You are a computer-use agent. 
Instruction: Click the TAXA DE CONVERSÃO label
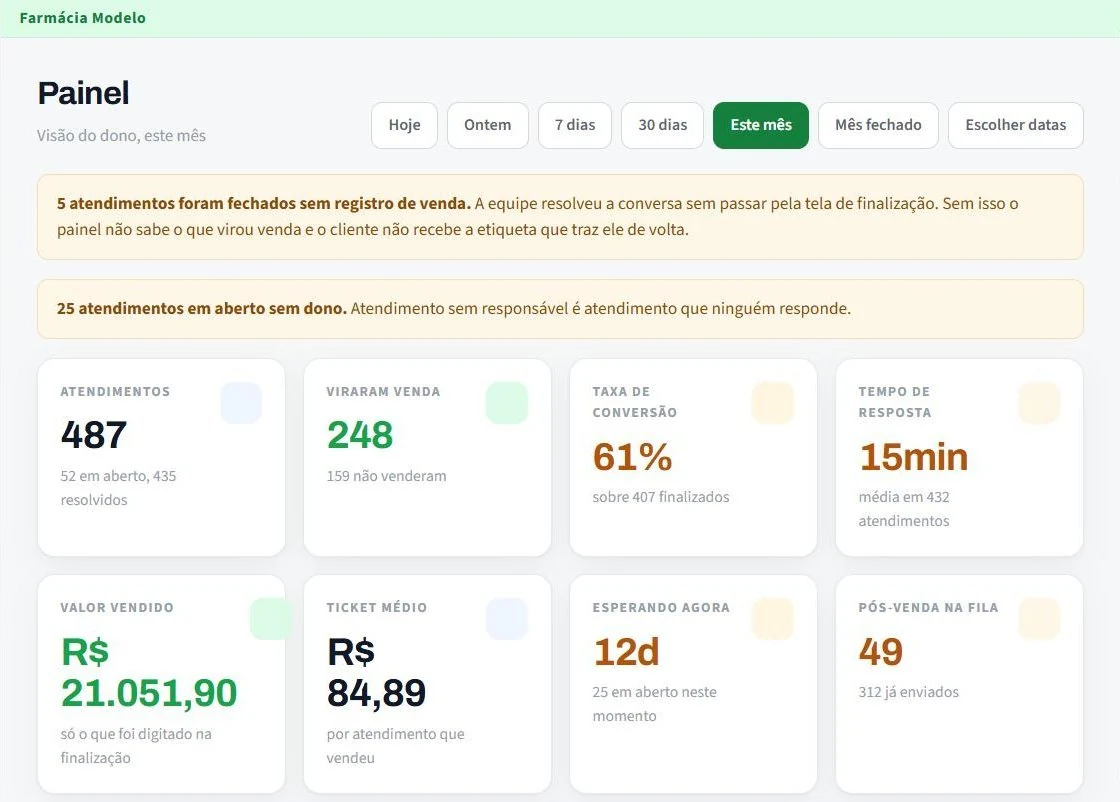[x=635, y=402]
